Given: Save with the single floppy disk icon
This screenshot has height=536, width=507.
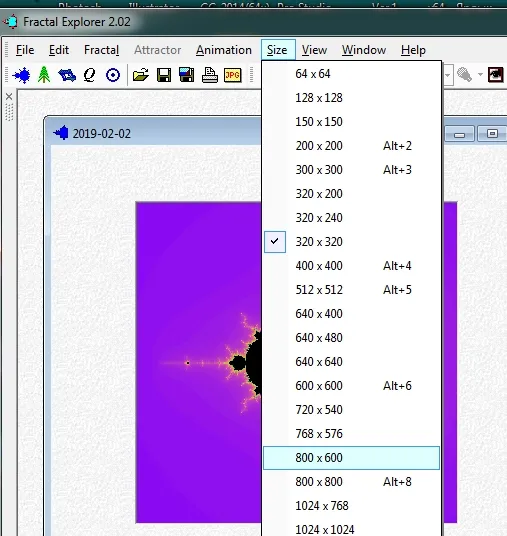Looking at the screenshot, I should click(x=164, y=75).
